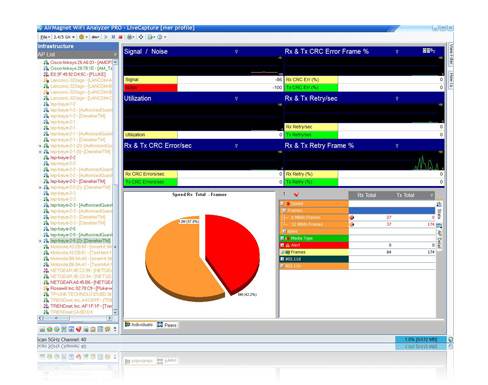Open the clipboard Decodes screen icon
The image size is (488, 385).
click(x=93, y=329)
